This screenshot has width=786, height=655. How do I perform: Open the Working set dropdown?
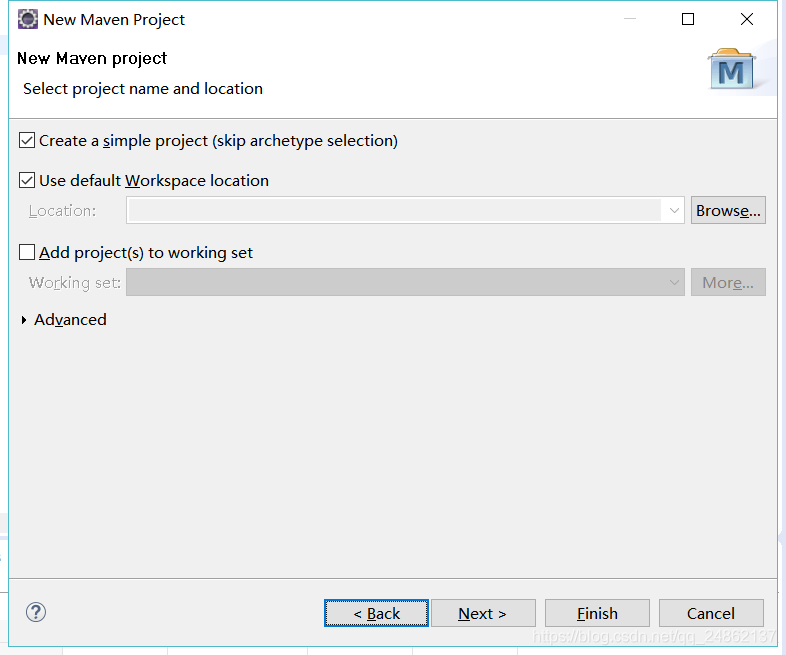click(x=405, y=282)
